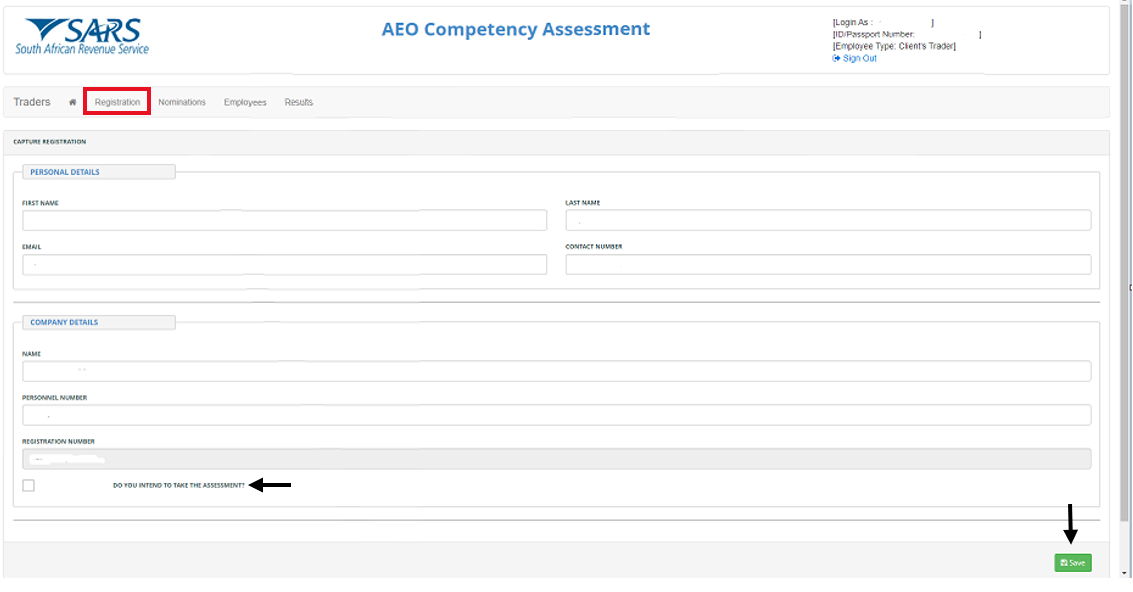Screen dimensions: 1133x592
Task: Open the Employees tab
Action: coord(245,102)
